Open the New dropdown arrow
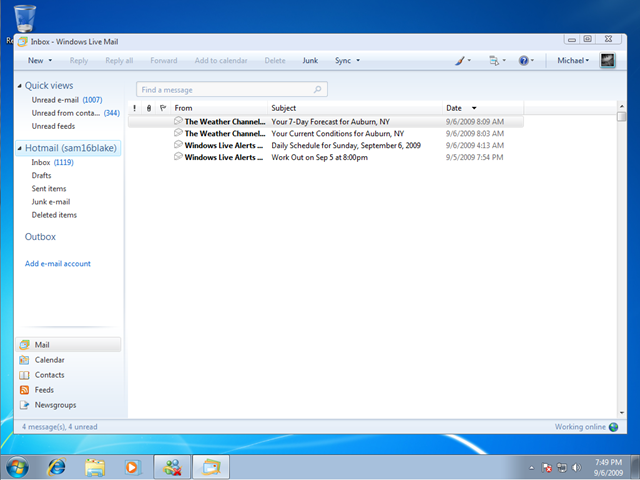Viewport: 640px width, 480px height. pyautogui.click(x=50, y=60)
